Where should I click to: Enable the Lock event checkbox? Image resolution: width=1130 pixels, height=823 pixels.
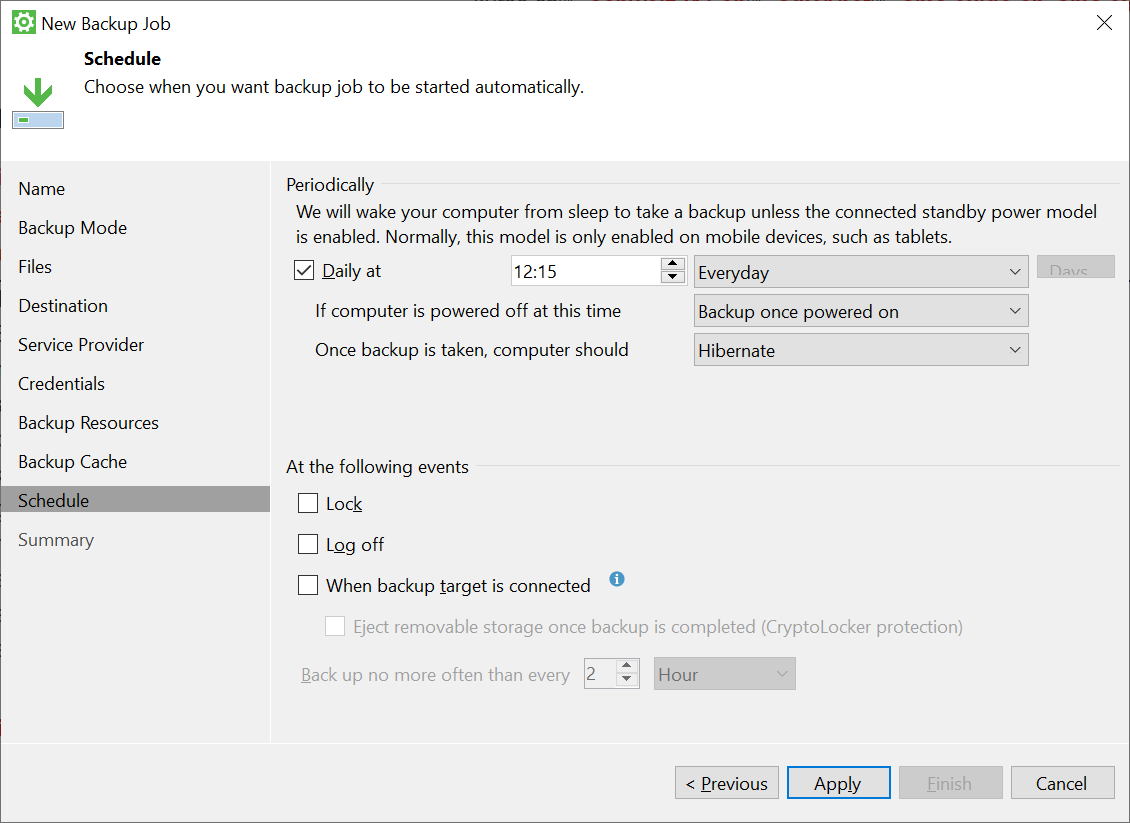308,503
